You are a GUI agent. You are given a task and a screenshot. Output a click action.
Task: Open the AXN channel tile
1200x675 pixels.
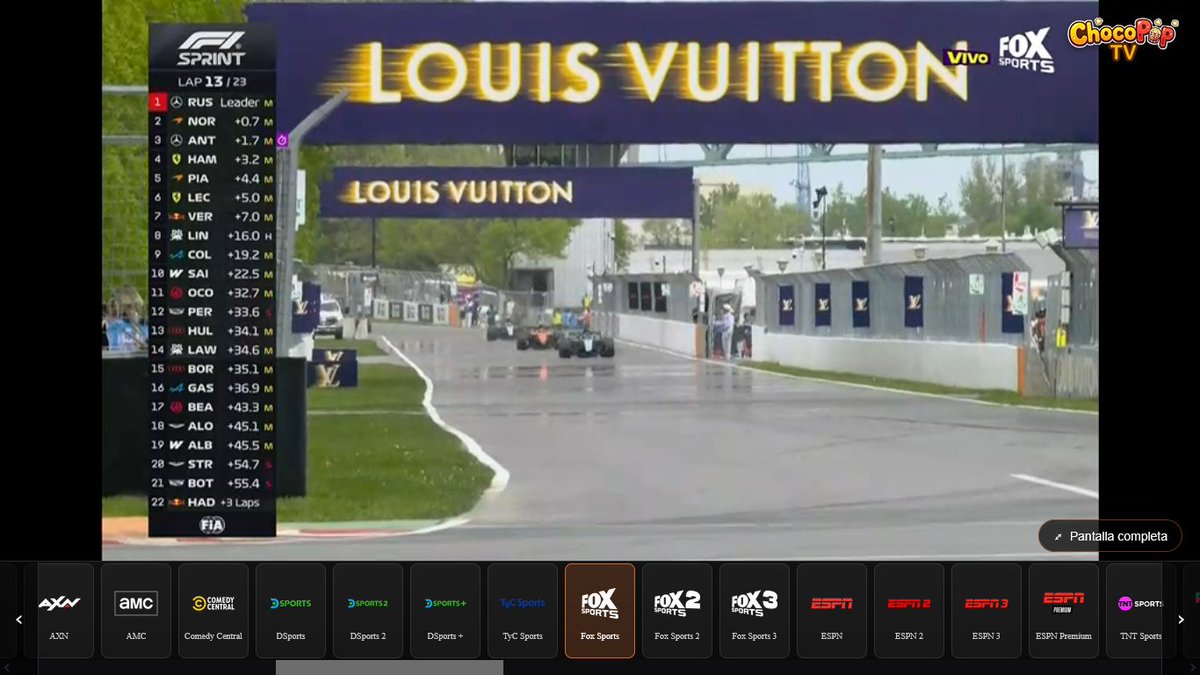click(59, 610)
